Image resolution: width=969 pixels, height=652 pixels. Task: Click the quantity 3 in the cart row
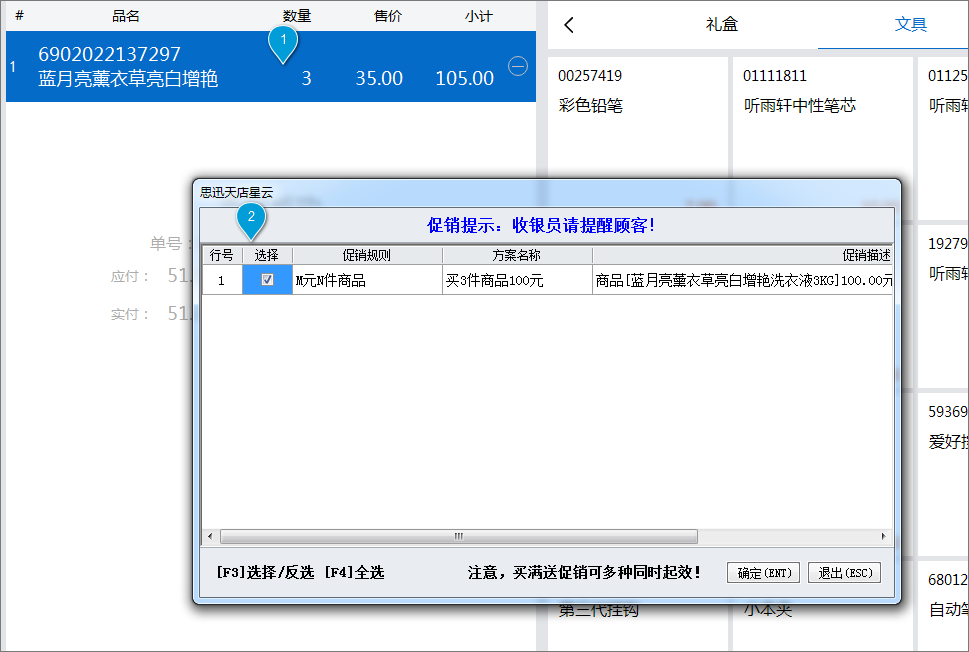(x=306, y=78)
